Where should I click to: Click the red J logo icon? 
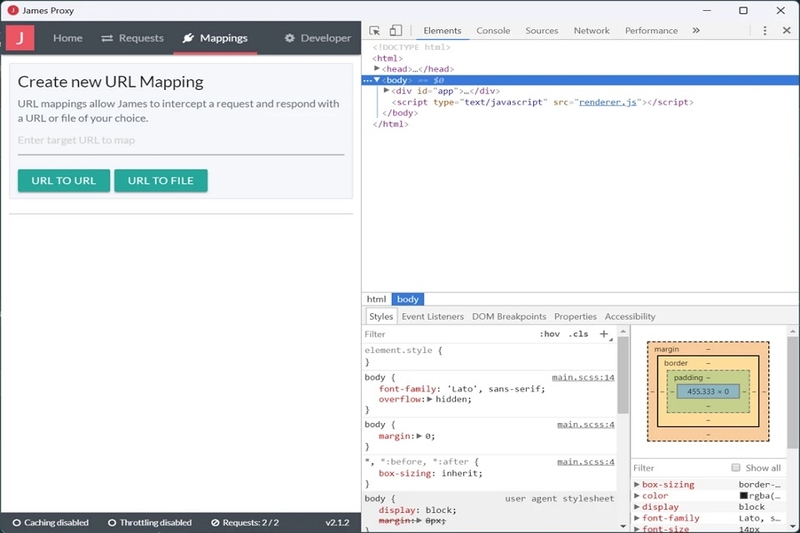[20, 38]
